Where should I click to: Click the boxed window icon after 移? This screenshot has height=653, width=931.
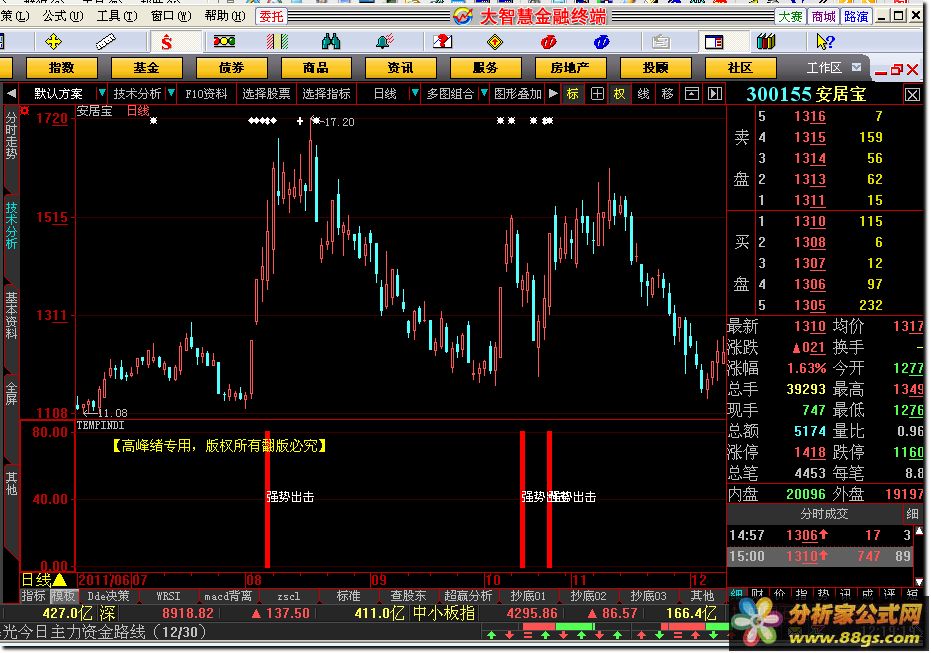[x=692, y=94]
